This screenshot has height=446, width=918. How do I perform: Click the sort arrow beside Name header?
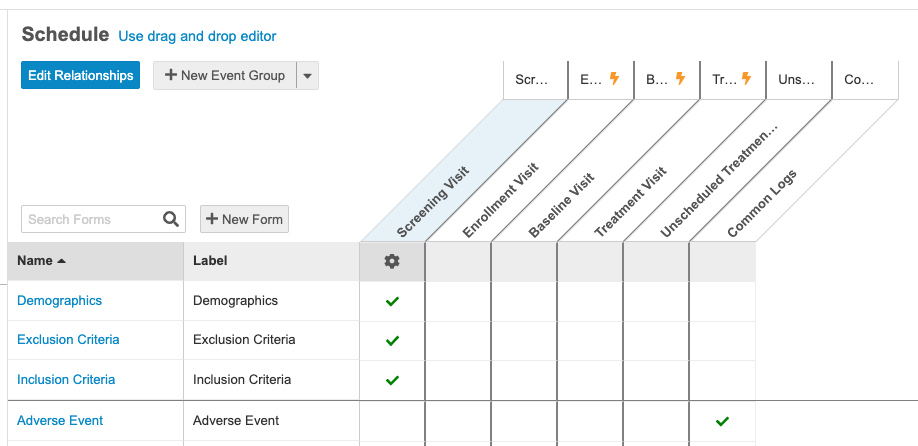click(62, 261)
